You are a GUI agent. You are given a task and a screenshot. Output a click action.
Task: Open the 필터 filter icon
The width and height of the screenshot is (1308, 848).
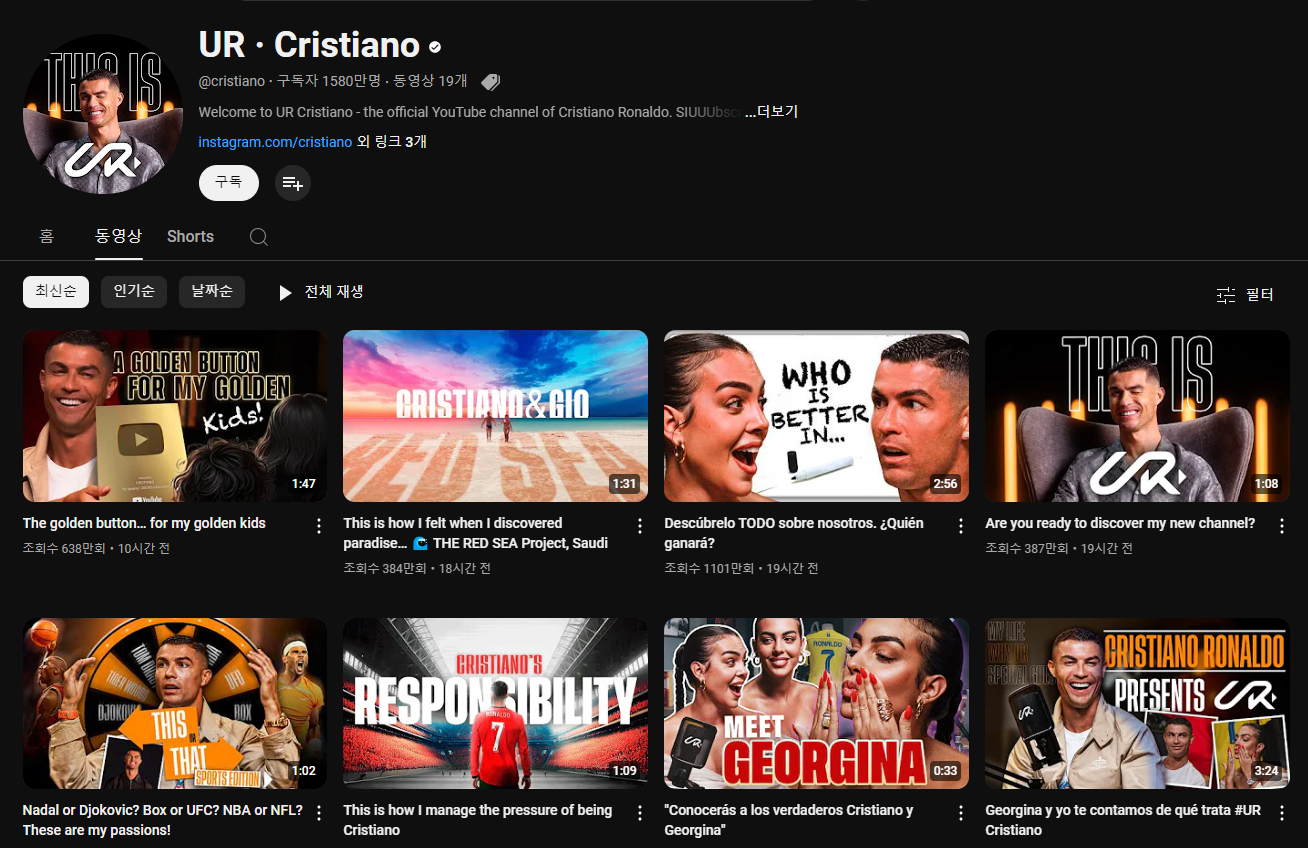(1226, 295)
